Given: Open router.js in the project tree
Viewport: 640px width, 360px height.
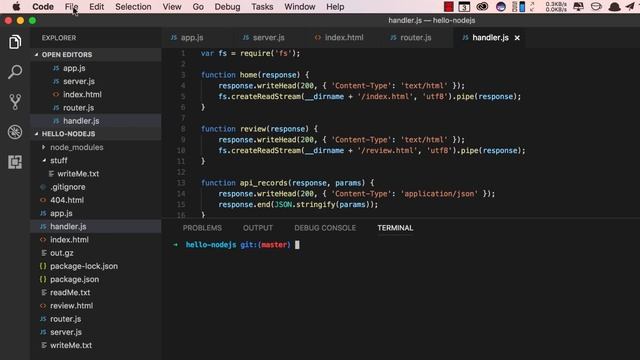Looking at the screenshot, I should pos(96,319).
